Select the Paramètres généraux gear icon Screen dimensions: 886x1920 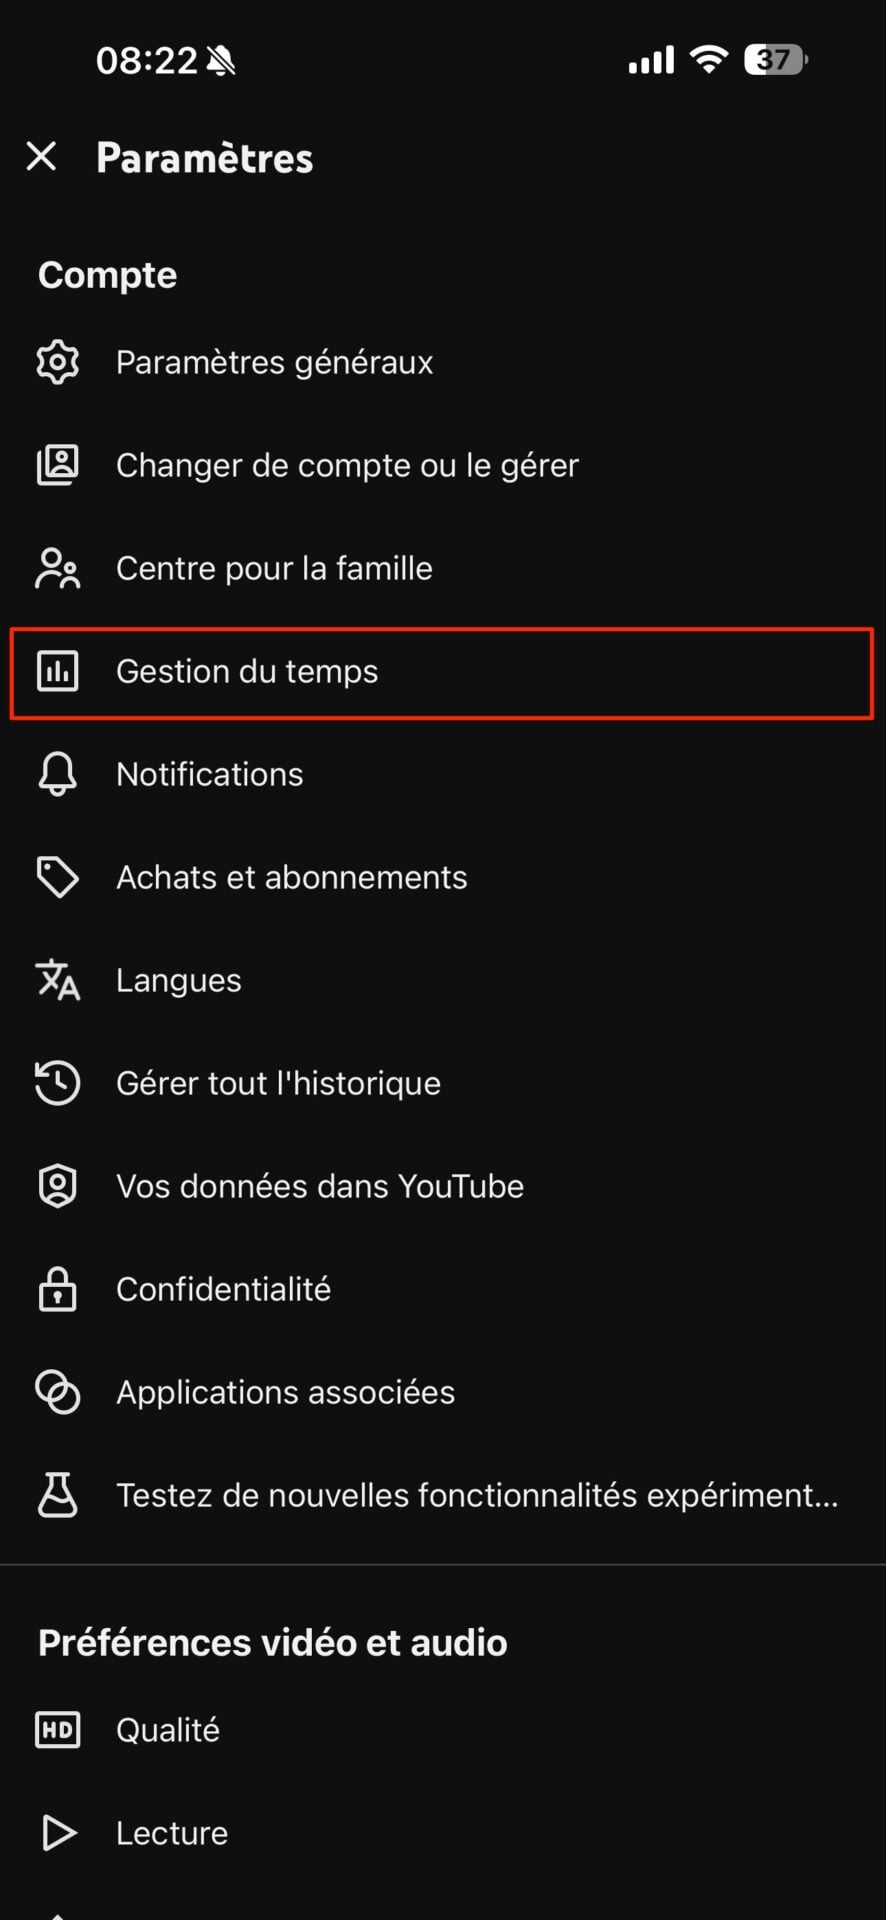57,362
